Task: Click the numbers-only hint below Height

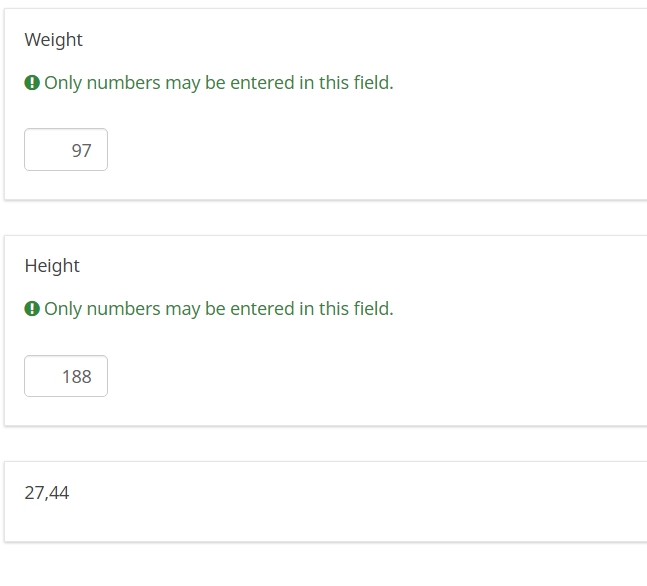Action: tap(218, 309)
